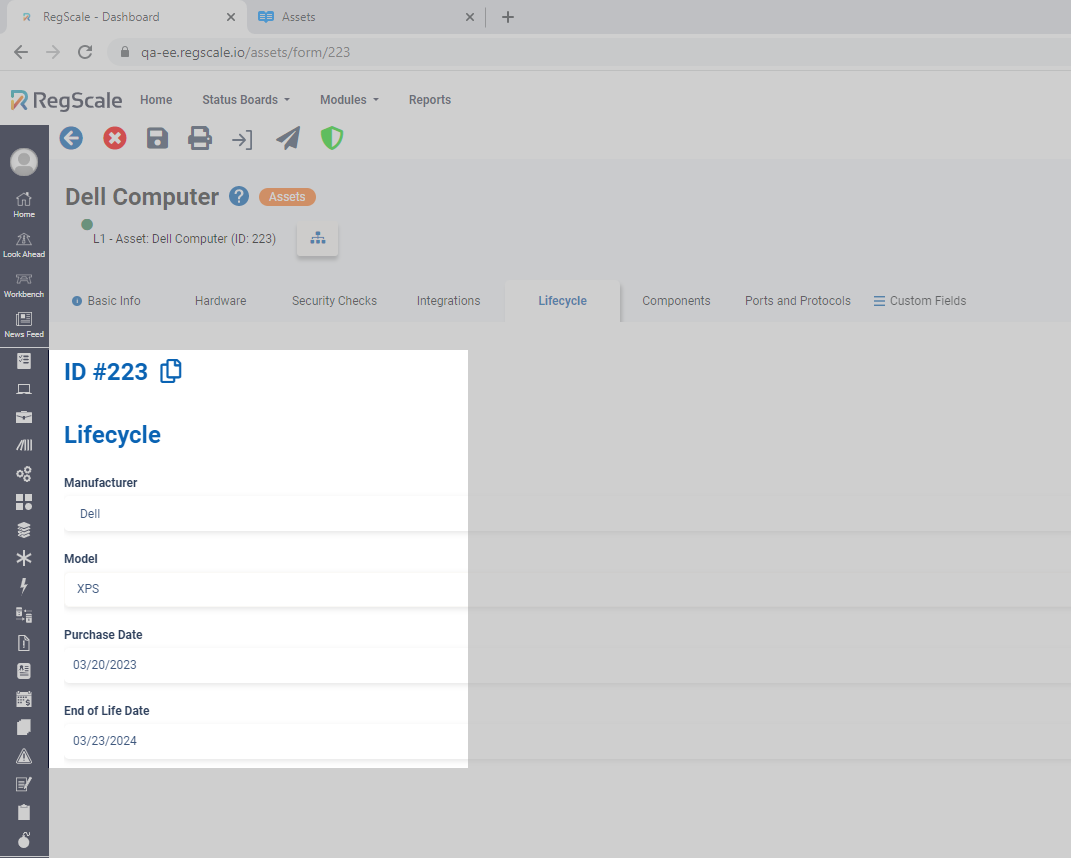This screenshot has width=1071, height=858.
Task: Switch to the Hardware tab
Action: click(221, 301)
